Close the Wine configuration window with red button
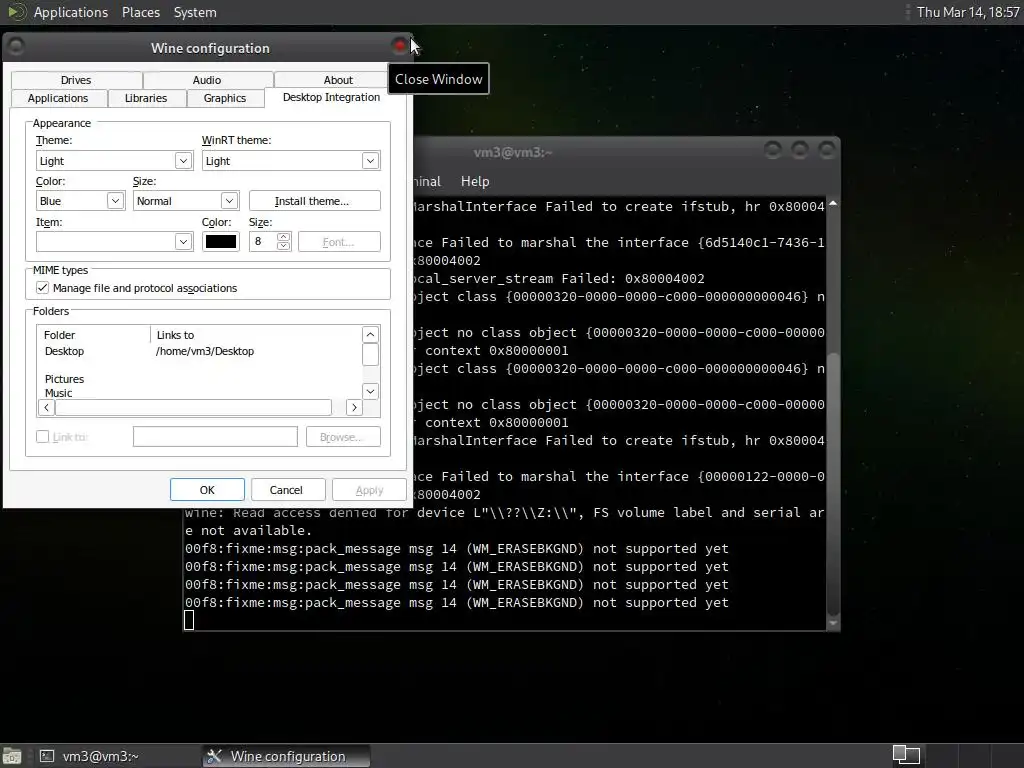 400,46
